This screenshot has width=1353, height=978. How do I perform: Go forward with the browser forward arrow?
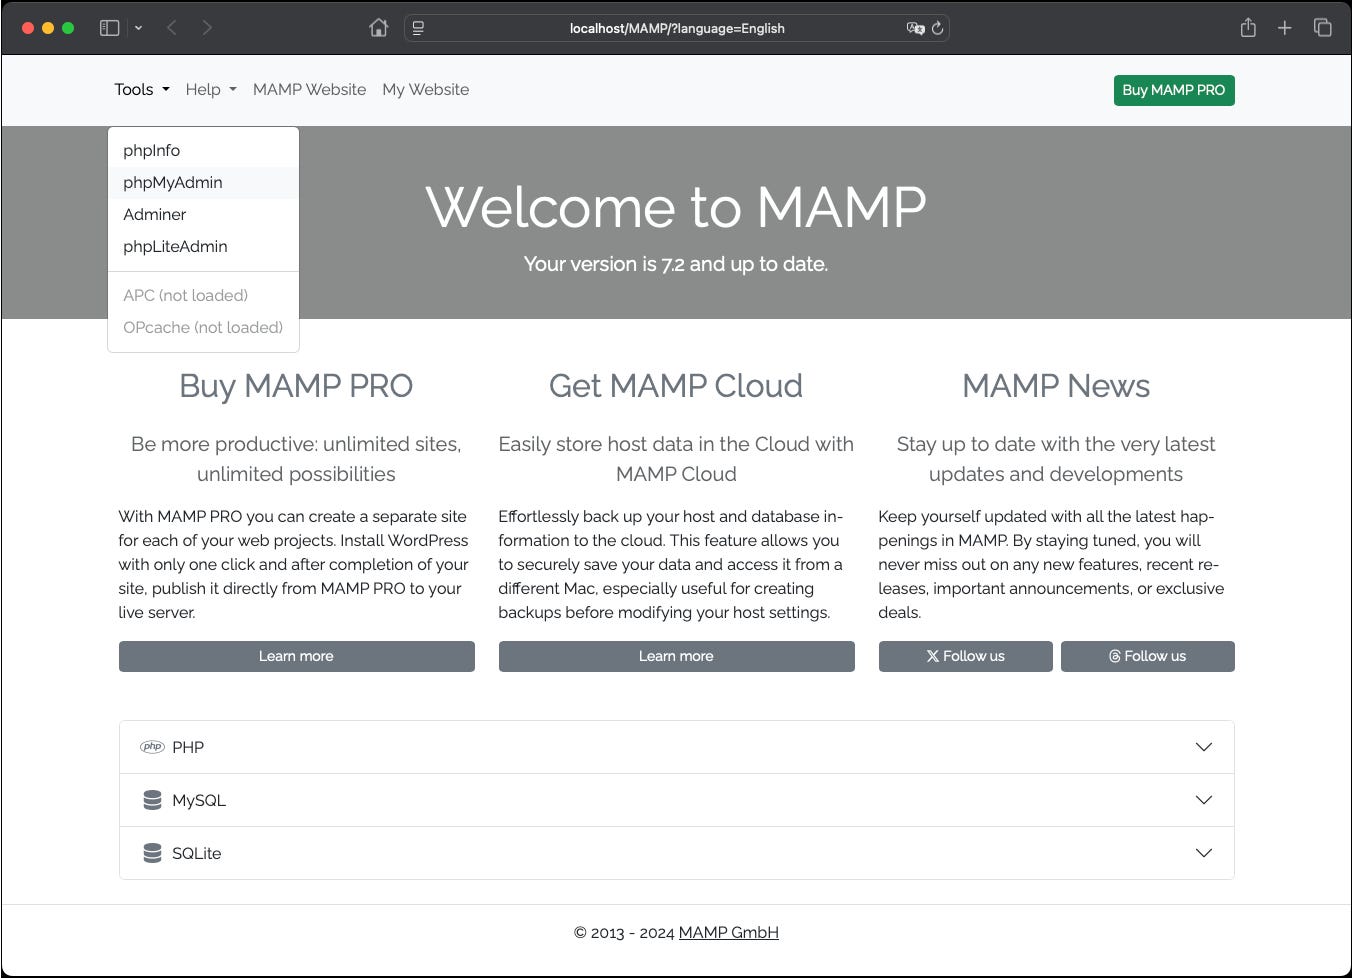[x=207, y=28]
